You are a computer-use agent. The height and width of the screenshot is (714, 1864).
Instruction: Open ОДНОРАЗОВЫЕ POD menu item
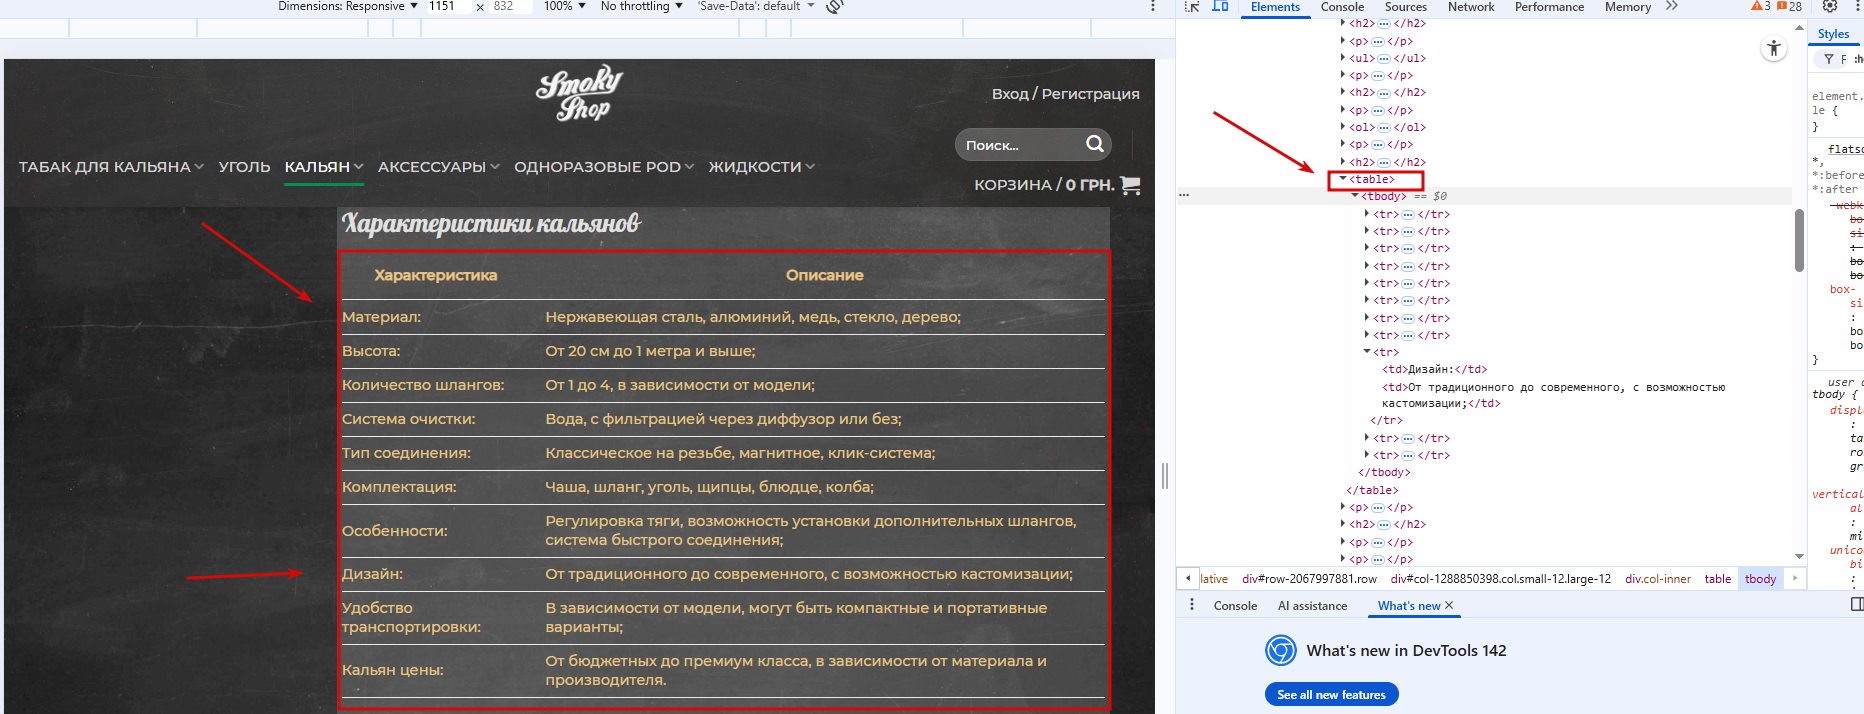[x=604, y=167]
